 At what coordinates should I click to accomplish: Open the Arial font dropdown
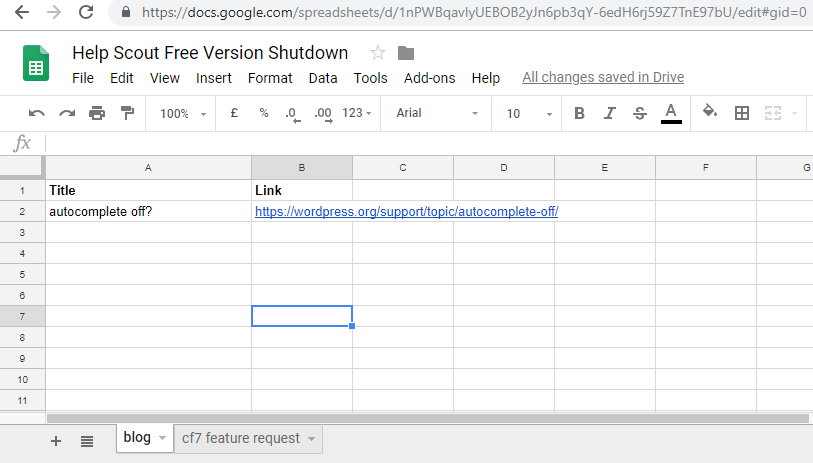(x=437, y=114)
